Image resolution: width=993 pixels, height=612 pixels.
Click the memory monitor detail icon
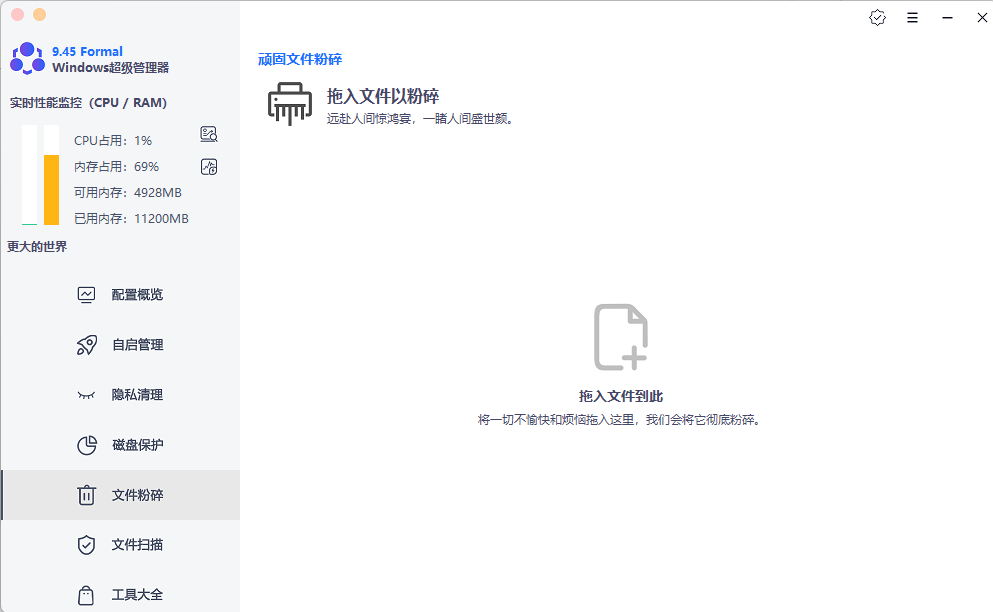click(208, 166)
